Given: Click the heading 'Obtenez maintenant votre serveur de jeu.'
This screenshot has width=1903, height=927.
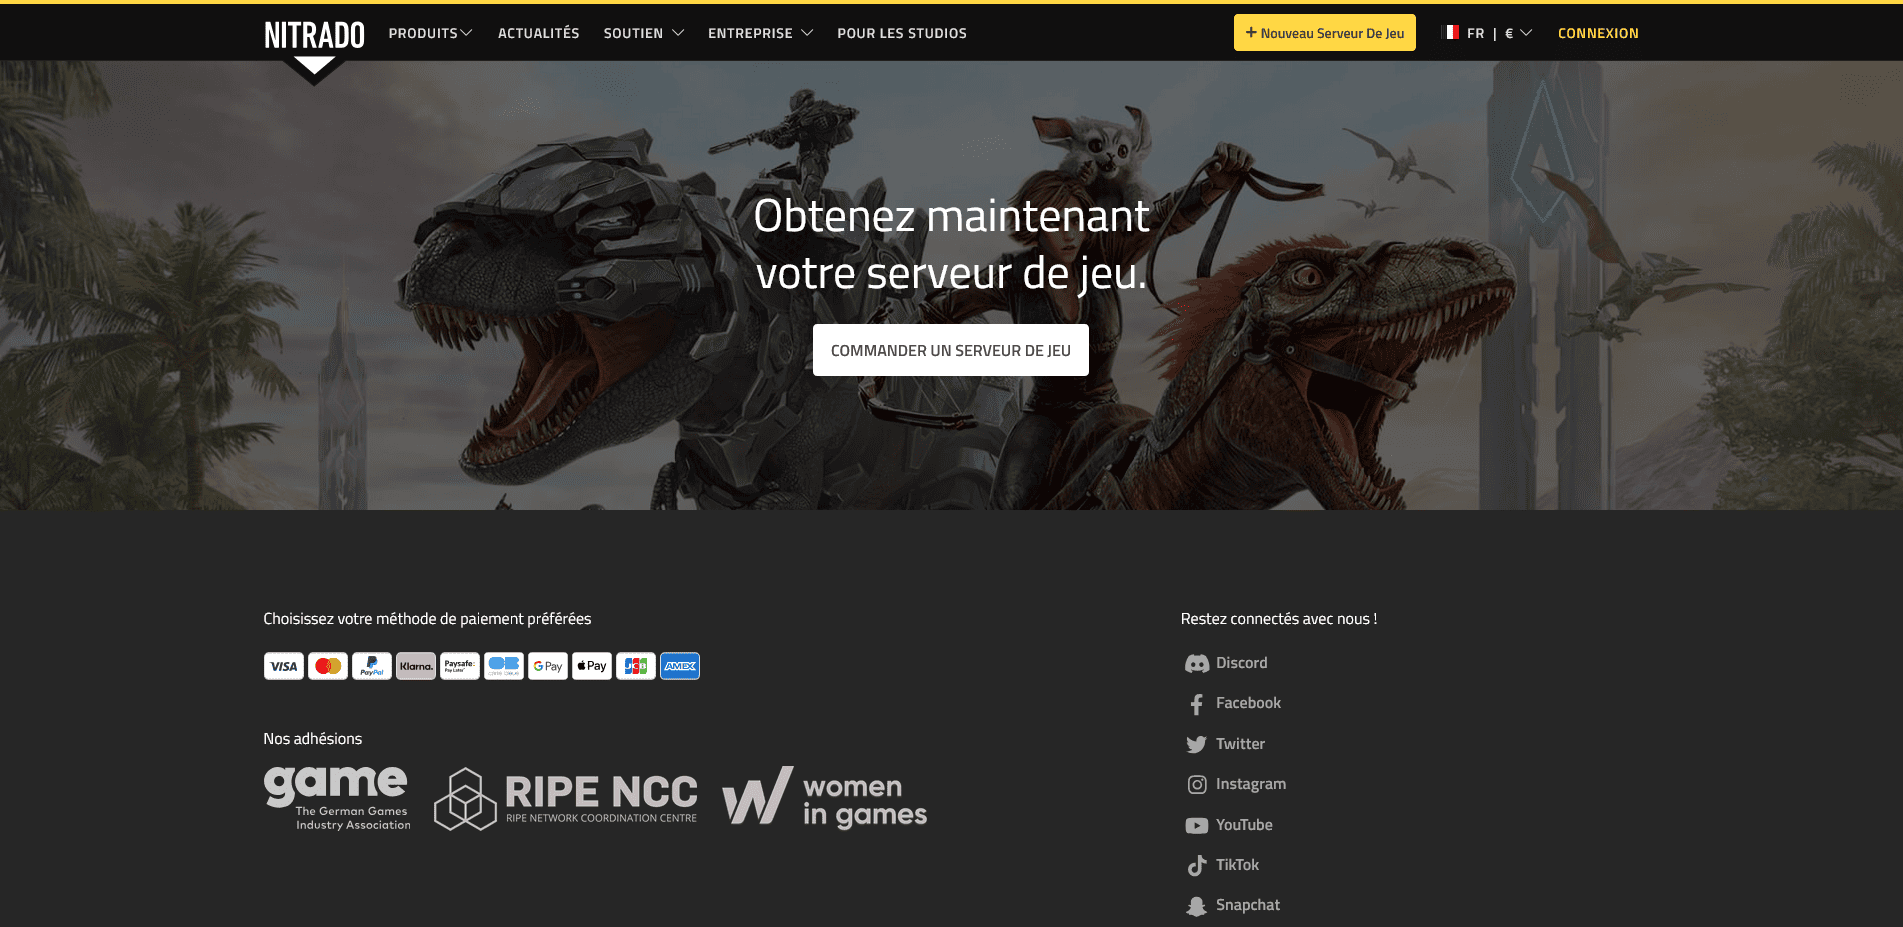Looking at the screenshot, I should (x=951, y=245).
